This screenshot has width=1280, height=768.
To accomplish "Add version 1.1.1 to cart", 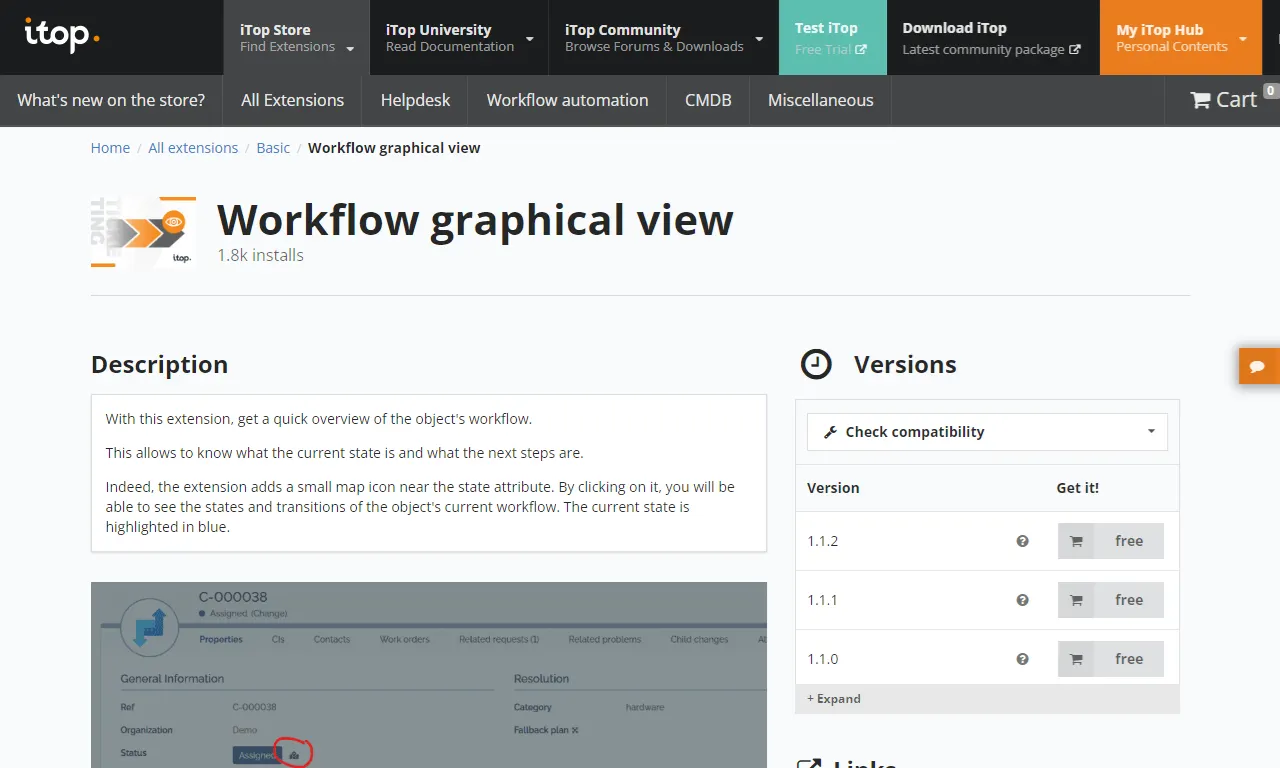I will click(x=1111, y=600).
